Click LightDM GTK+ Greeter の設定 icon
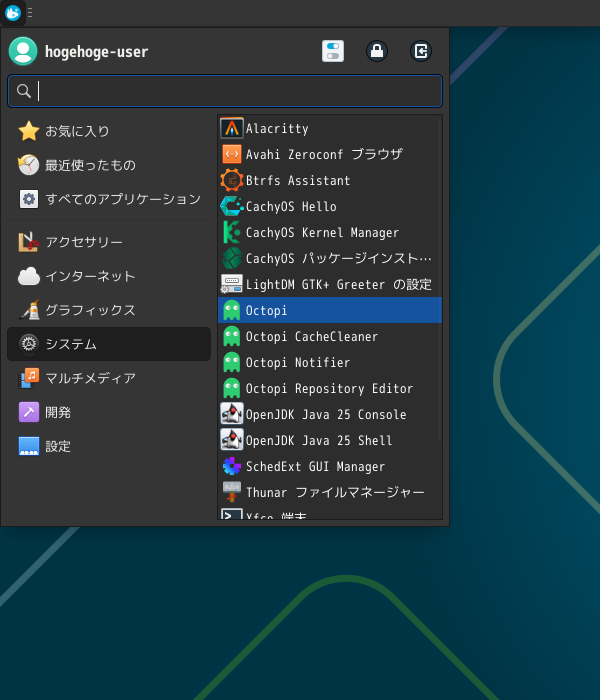The image size is (600, 700). coord(232,284)
